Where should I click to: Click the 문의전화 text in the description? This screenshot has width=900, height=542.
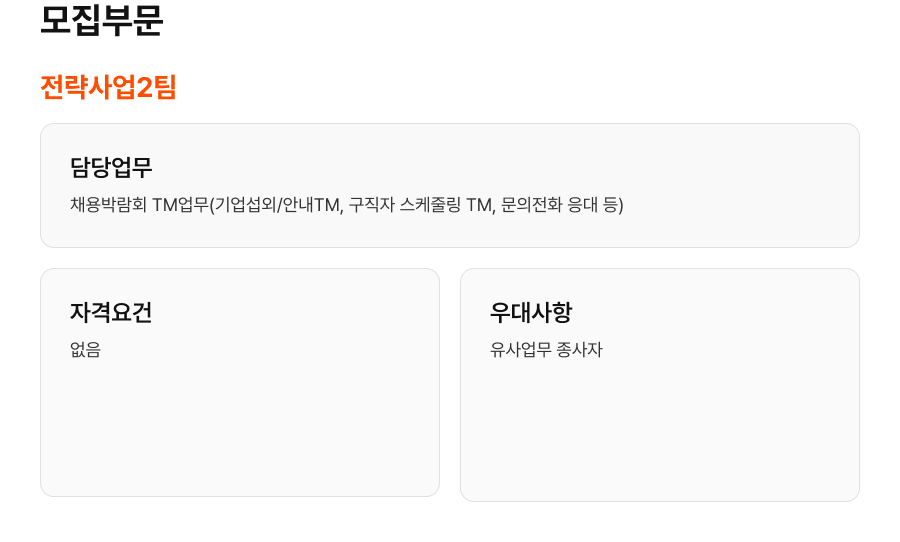pos(532,205)
